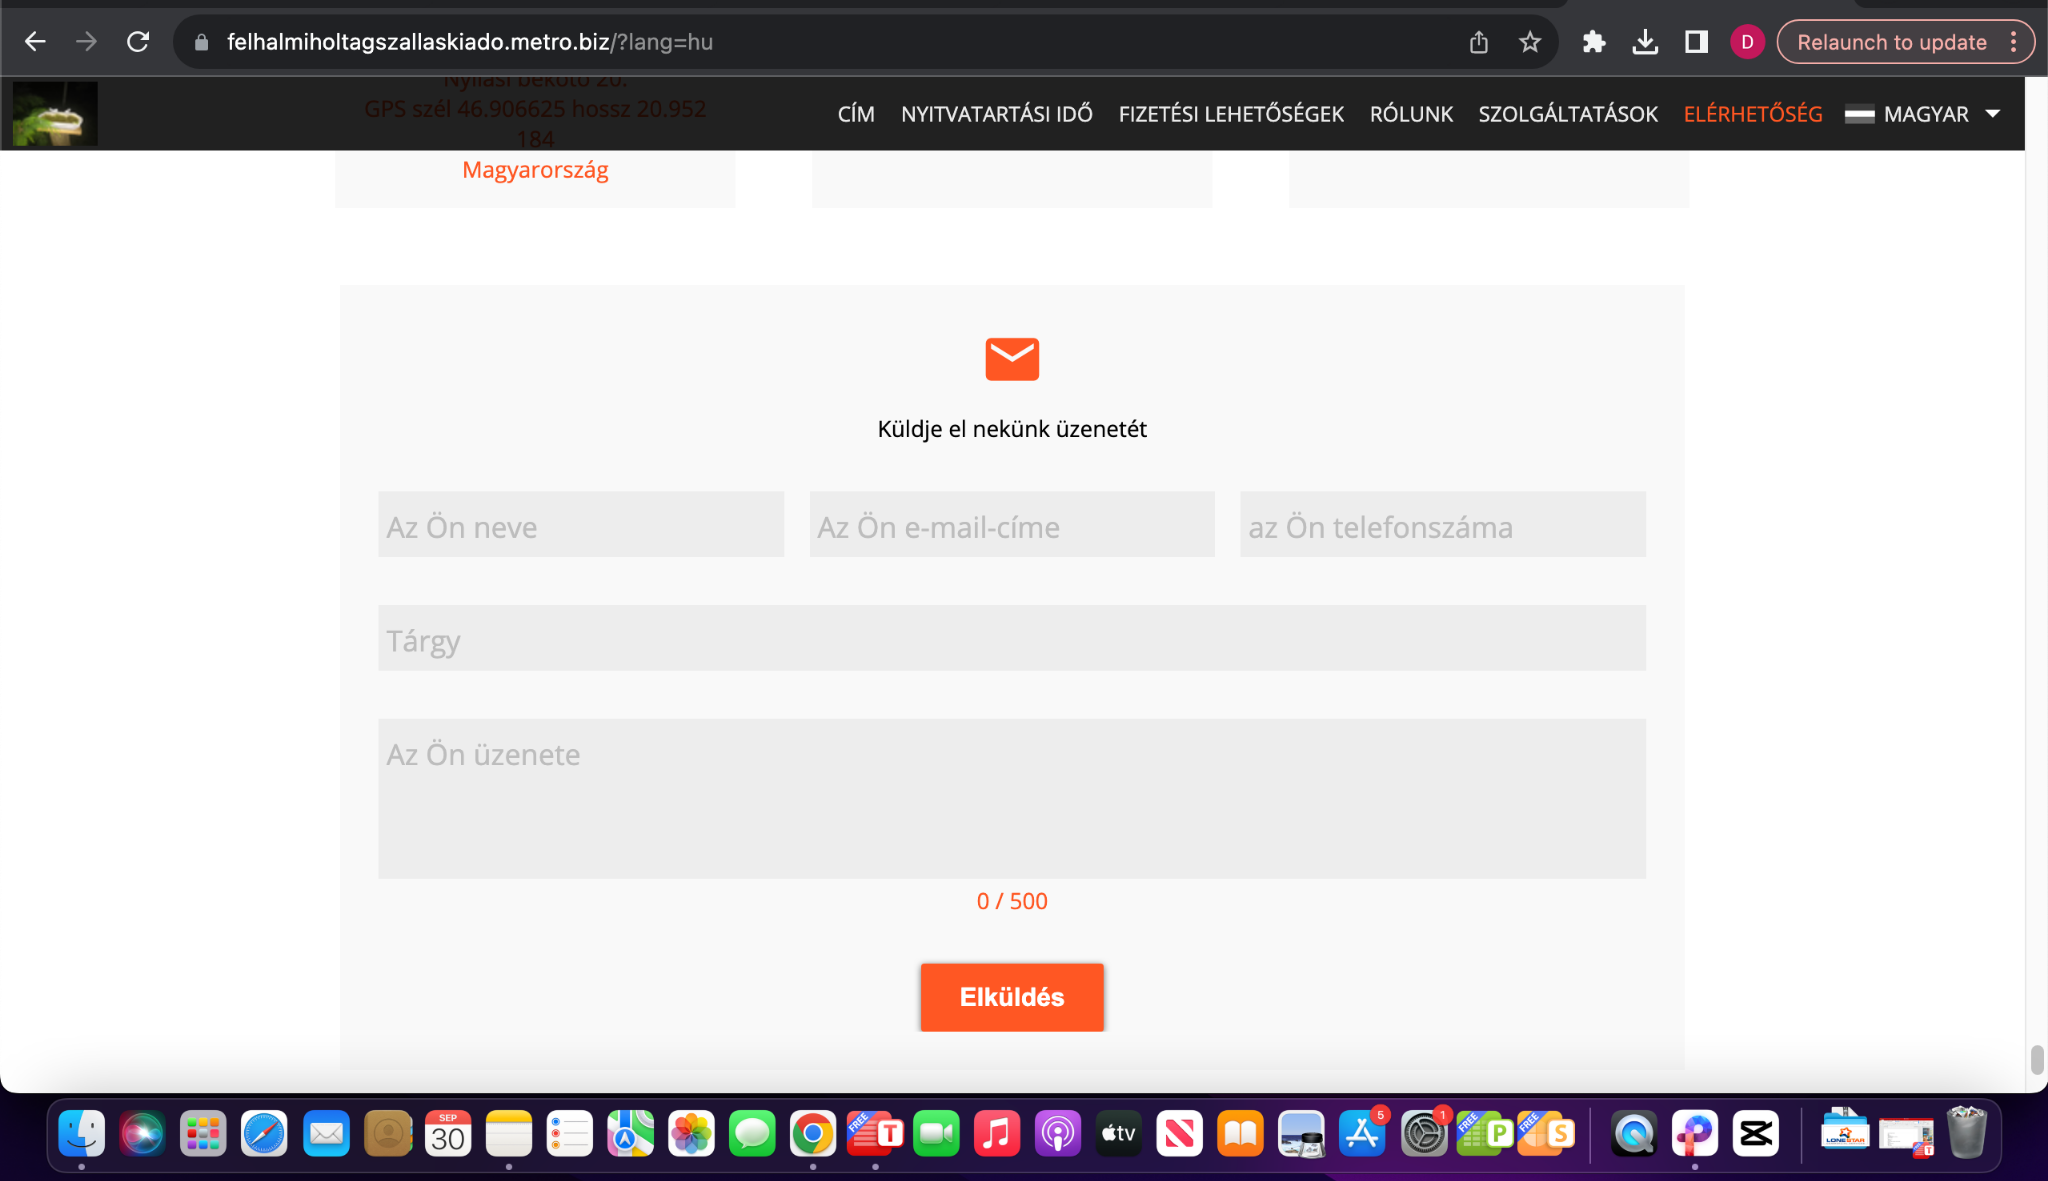The height and width of the screenshot is (1181, 2048).
Task: Reload the page with refresh icon
Action: click(x=138, y=42)
